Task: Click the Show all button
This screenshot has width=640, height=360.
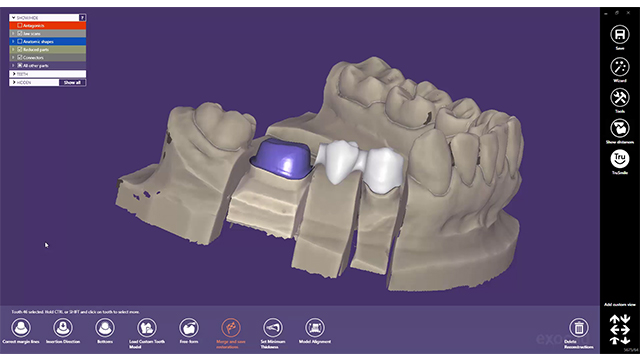Action: (x=72, y=82)
